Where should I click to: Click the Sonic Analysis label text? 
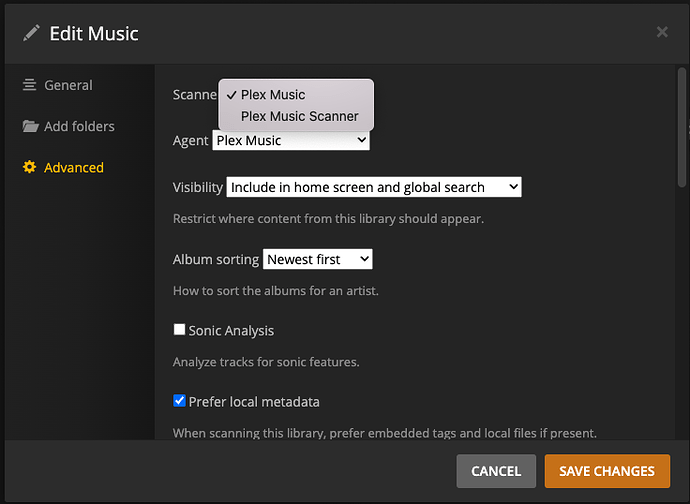coord(231,331)
